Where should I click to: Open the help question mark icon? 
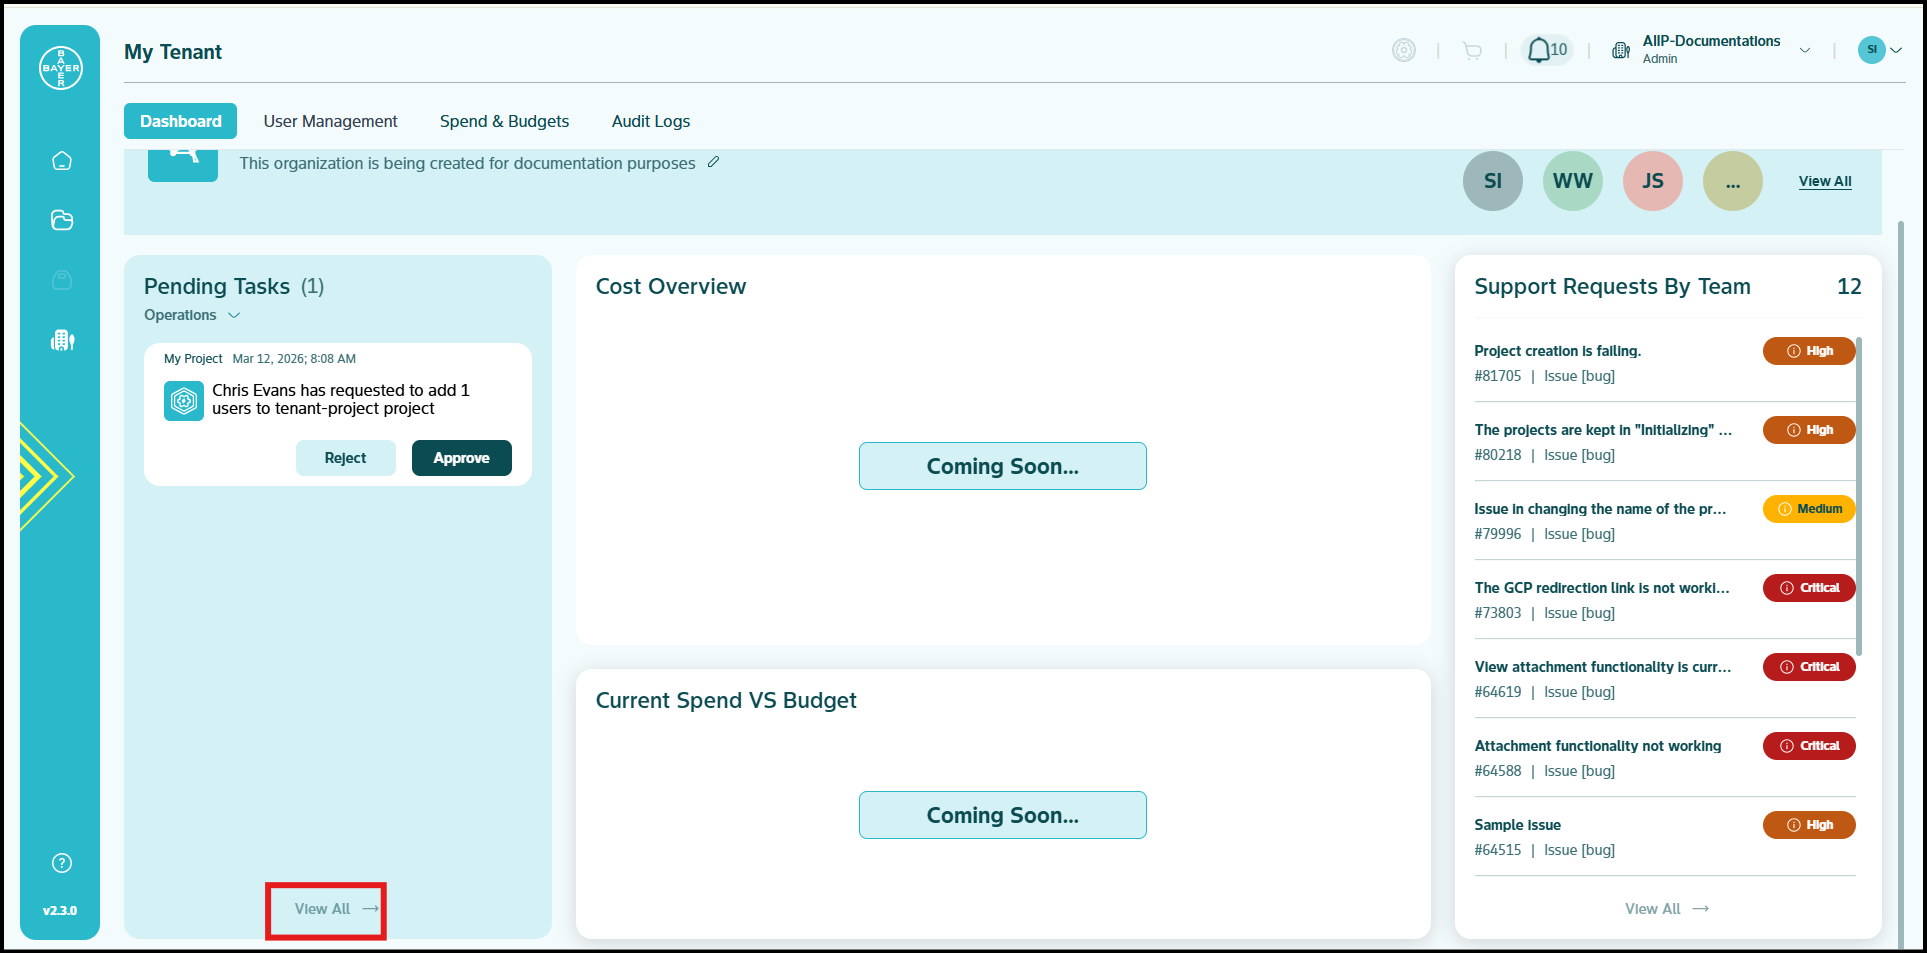[62, 863]
